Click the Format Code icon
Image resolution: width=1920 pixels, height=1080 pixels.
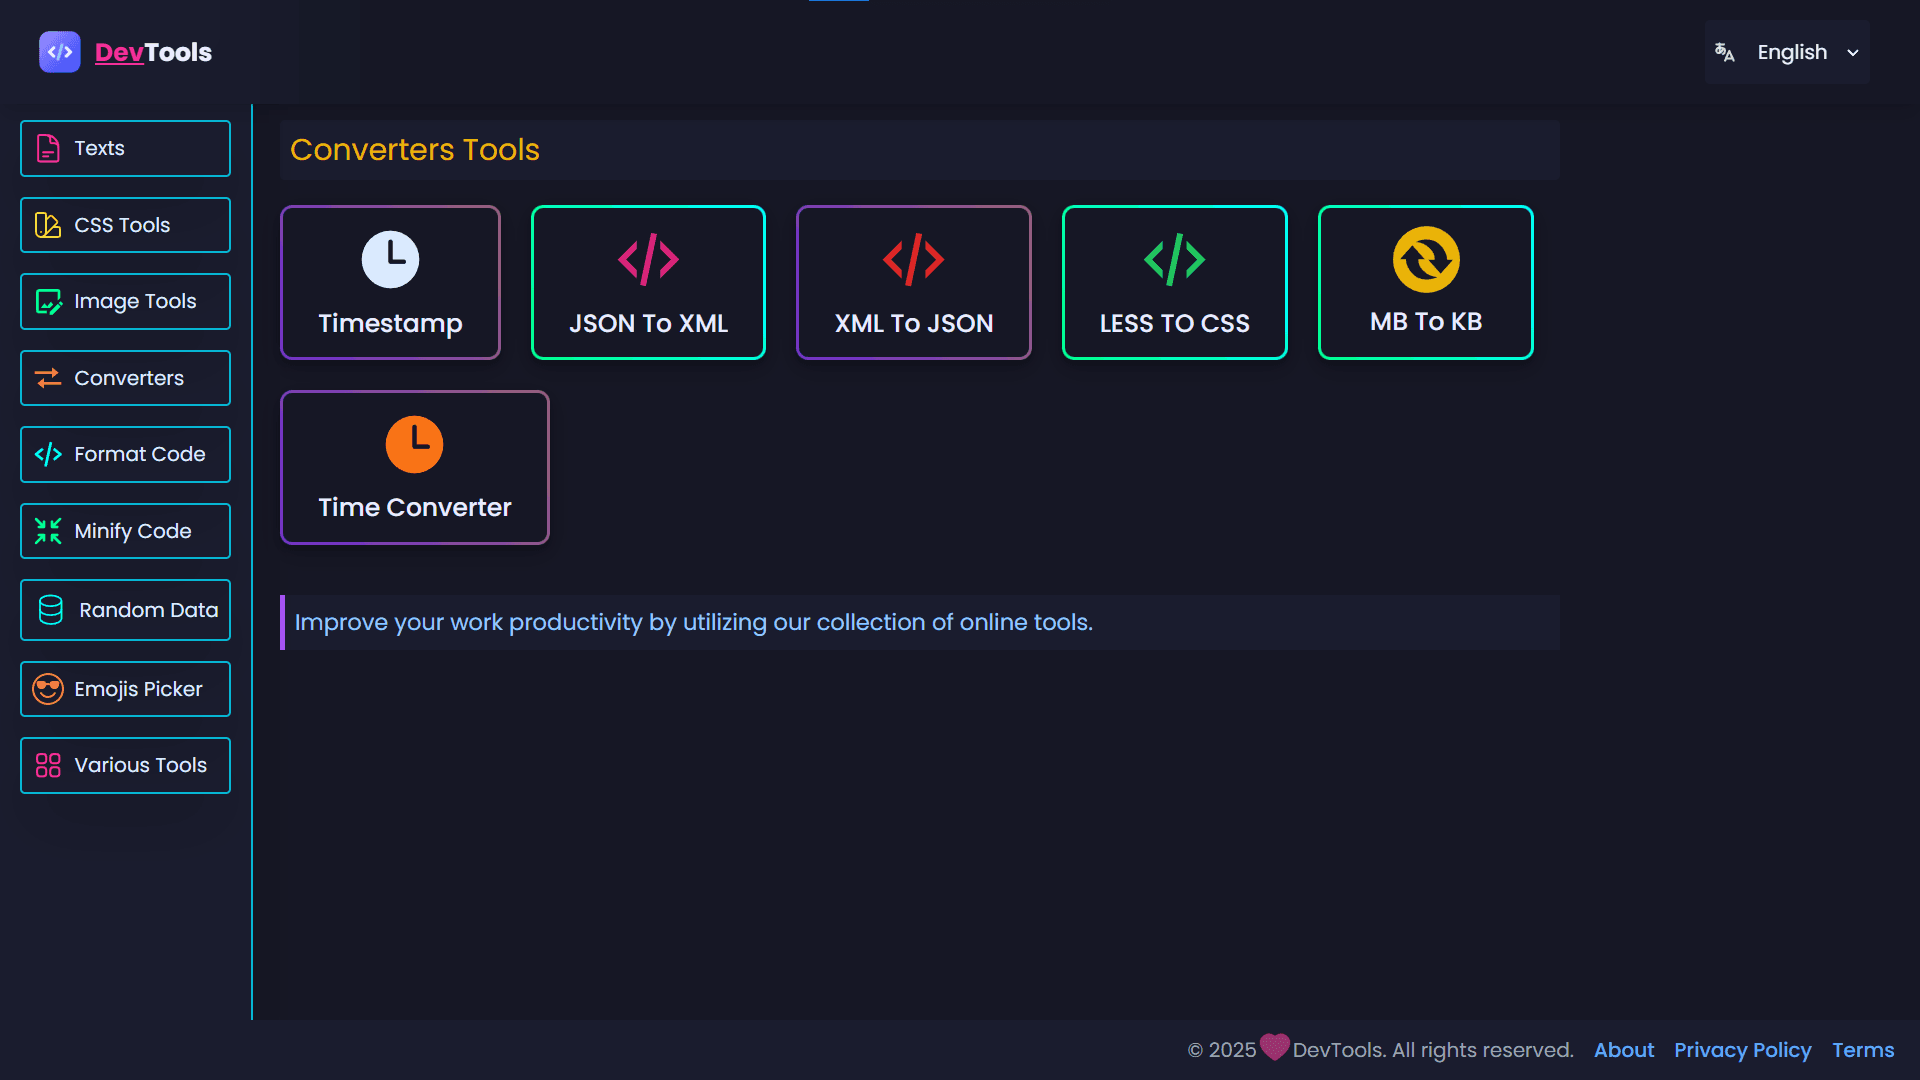(48, 454)
